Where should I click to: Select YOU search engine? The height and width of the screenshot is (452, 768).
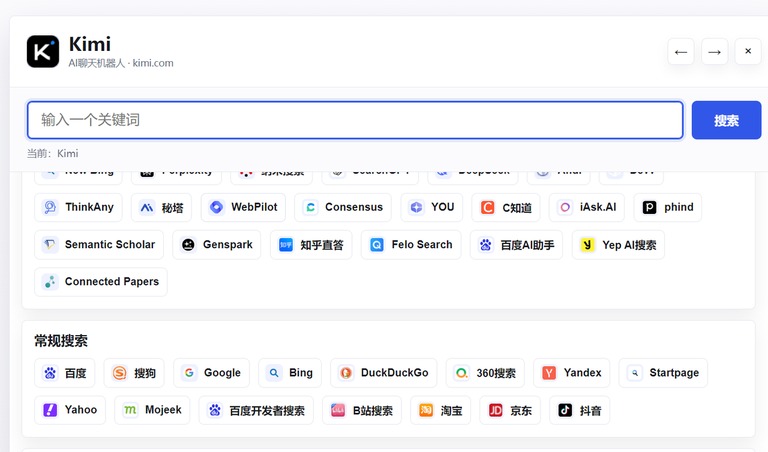coord(432,207)
